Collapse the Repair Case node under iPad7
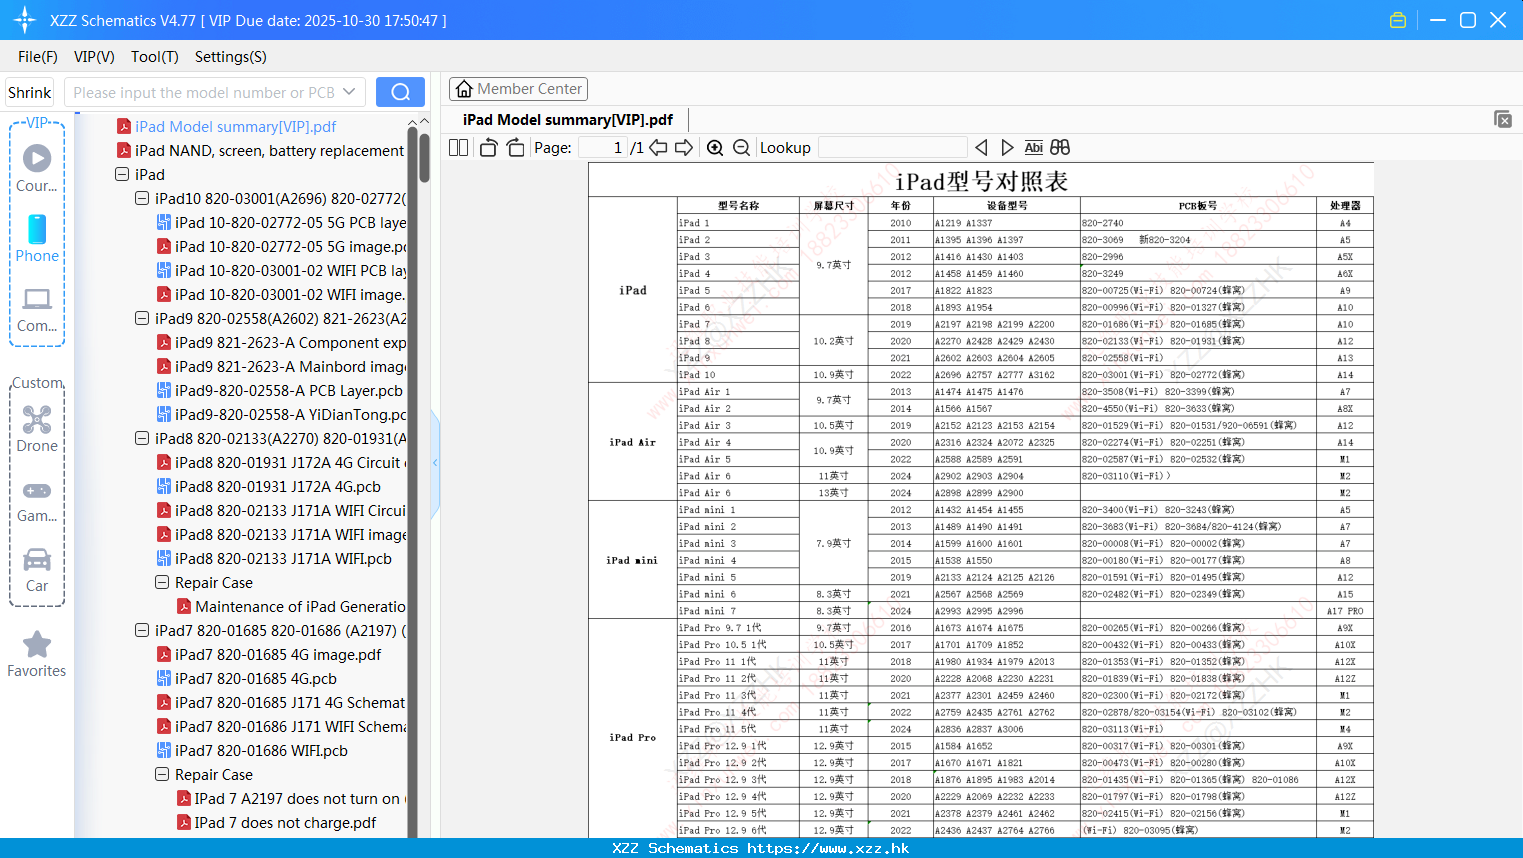The height and width of the screenshot is (858, 1523). (162, 774)
